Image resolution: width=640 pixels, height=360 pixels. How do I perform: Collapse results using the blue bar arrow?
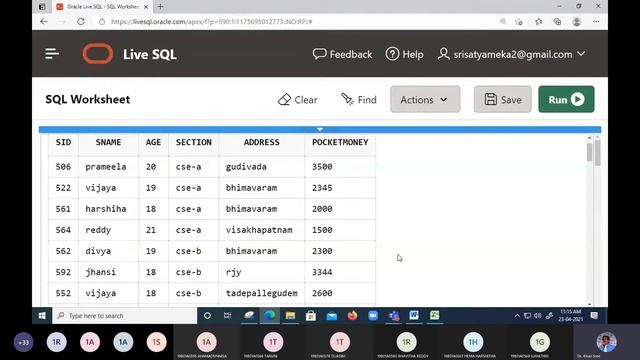coord(320,129)
